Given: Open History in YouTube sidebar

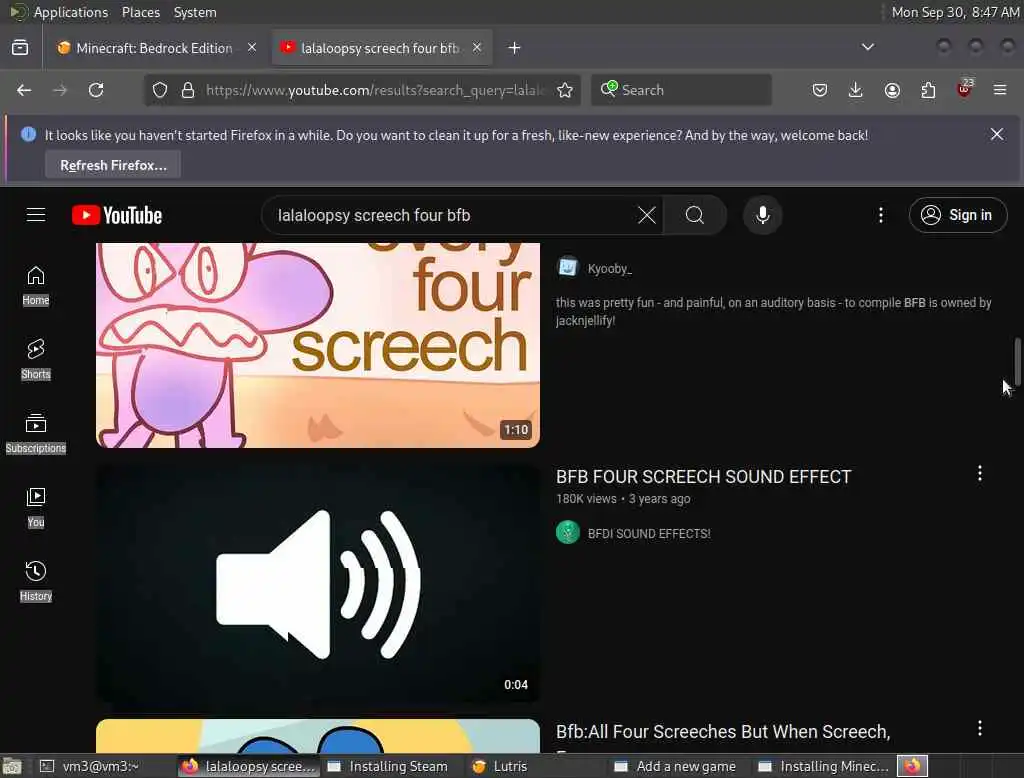Looking at the screenshot, I should (x=36, y=581).
